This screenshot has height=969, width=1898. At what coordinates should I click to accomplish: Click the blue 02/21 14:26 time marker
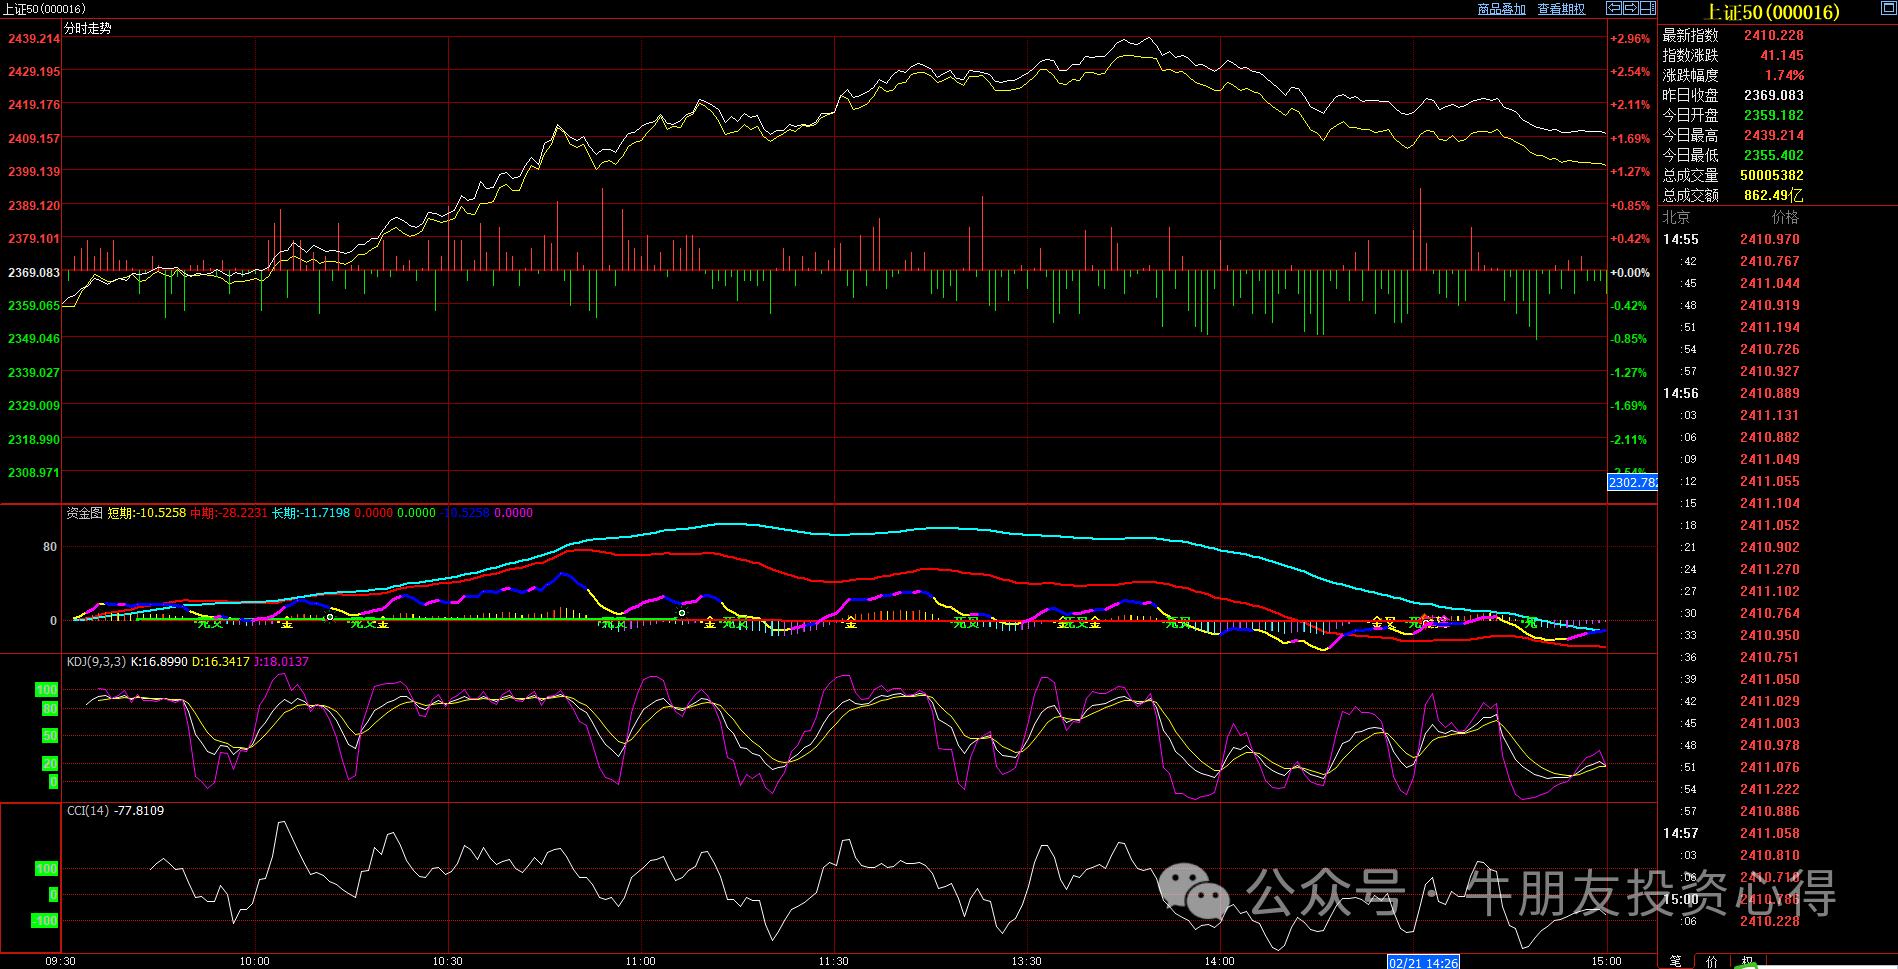tap(1423, 962)
